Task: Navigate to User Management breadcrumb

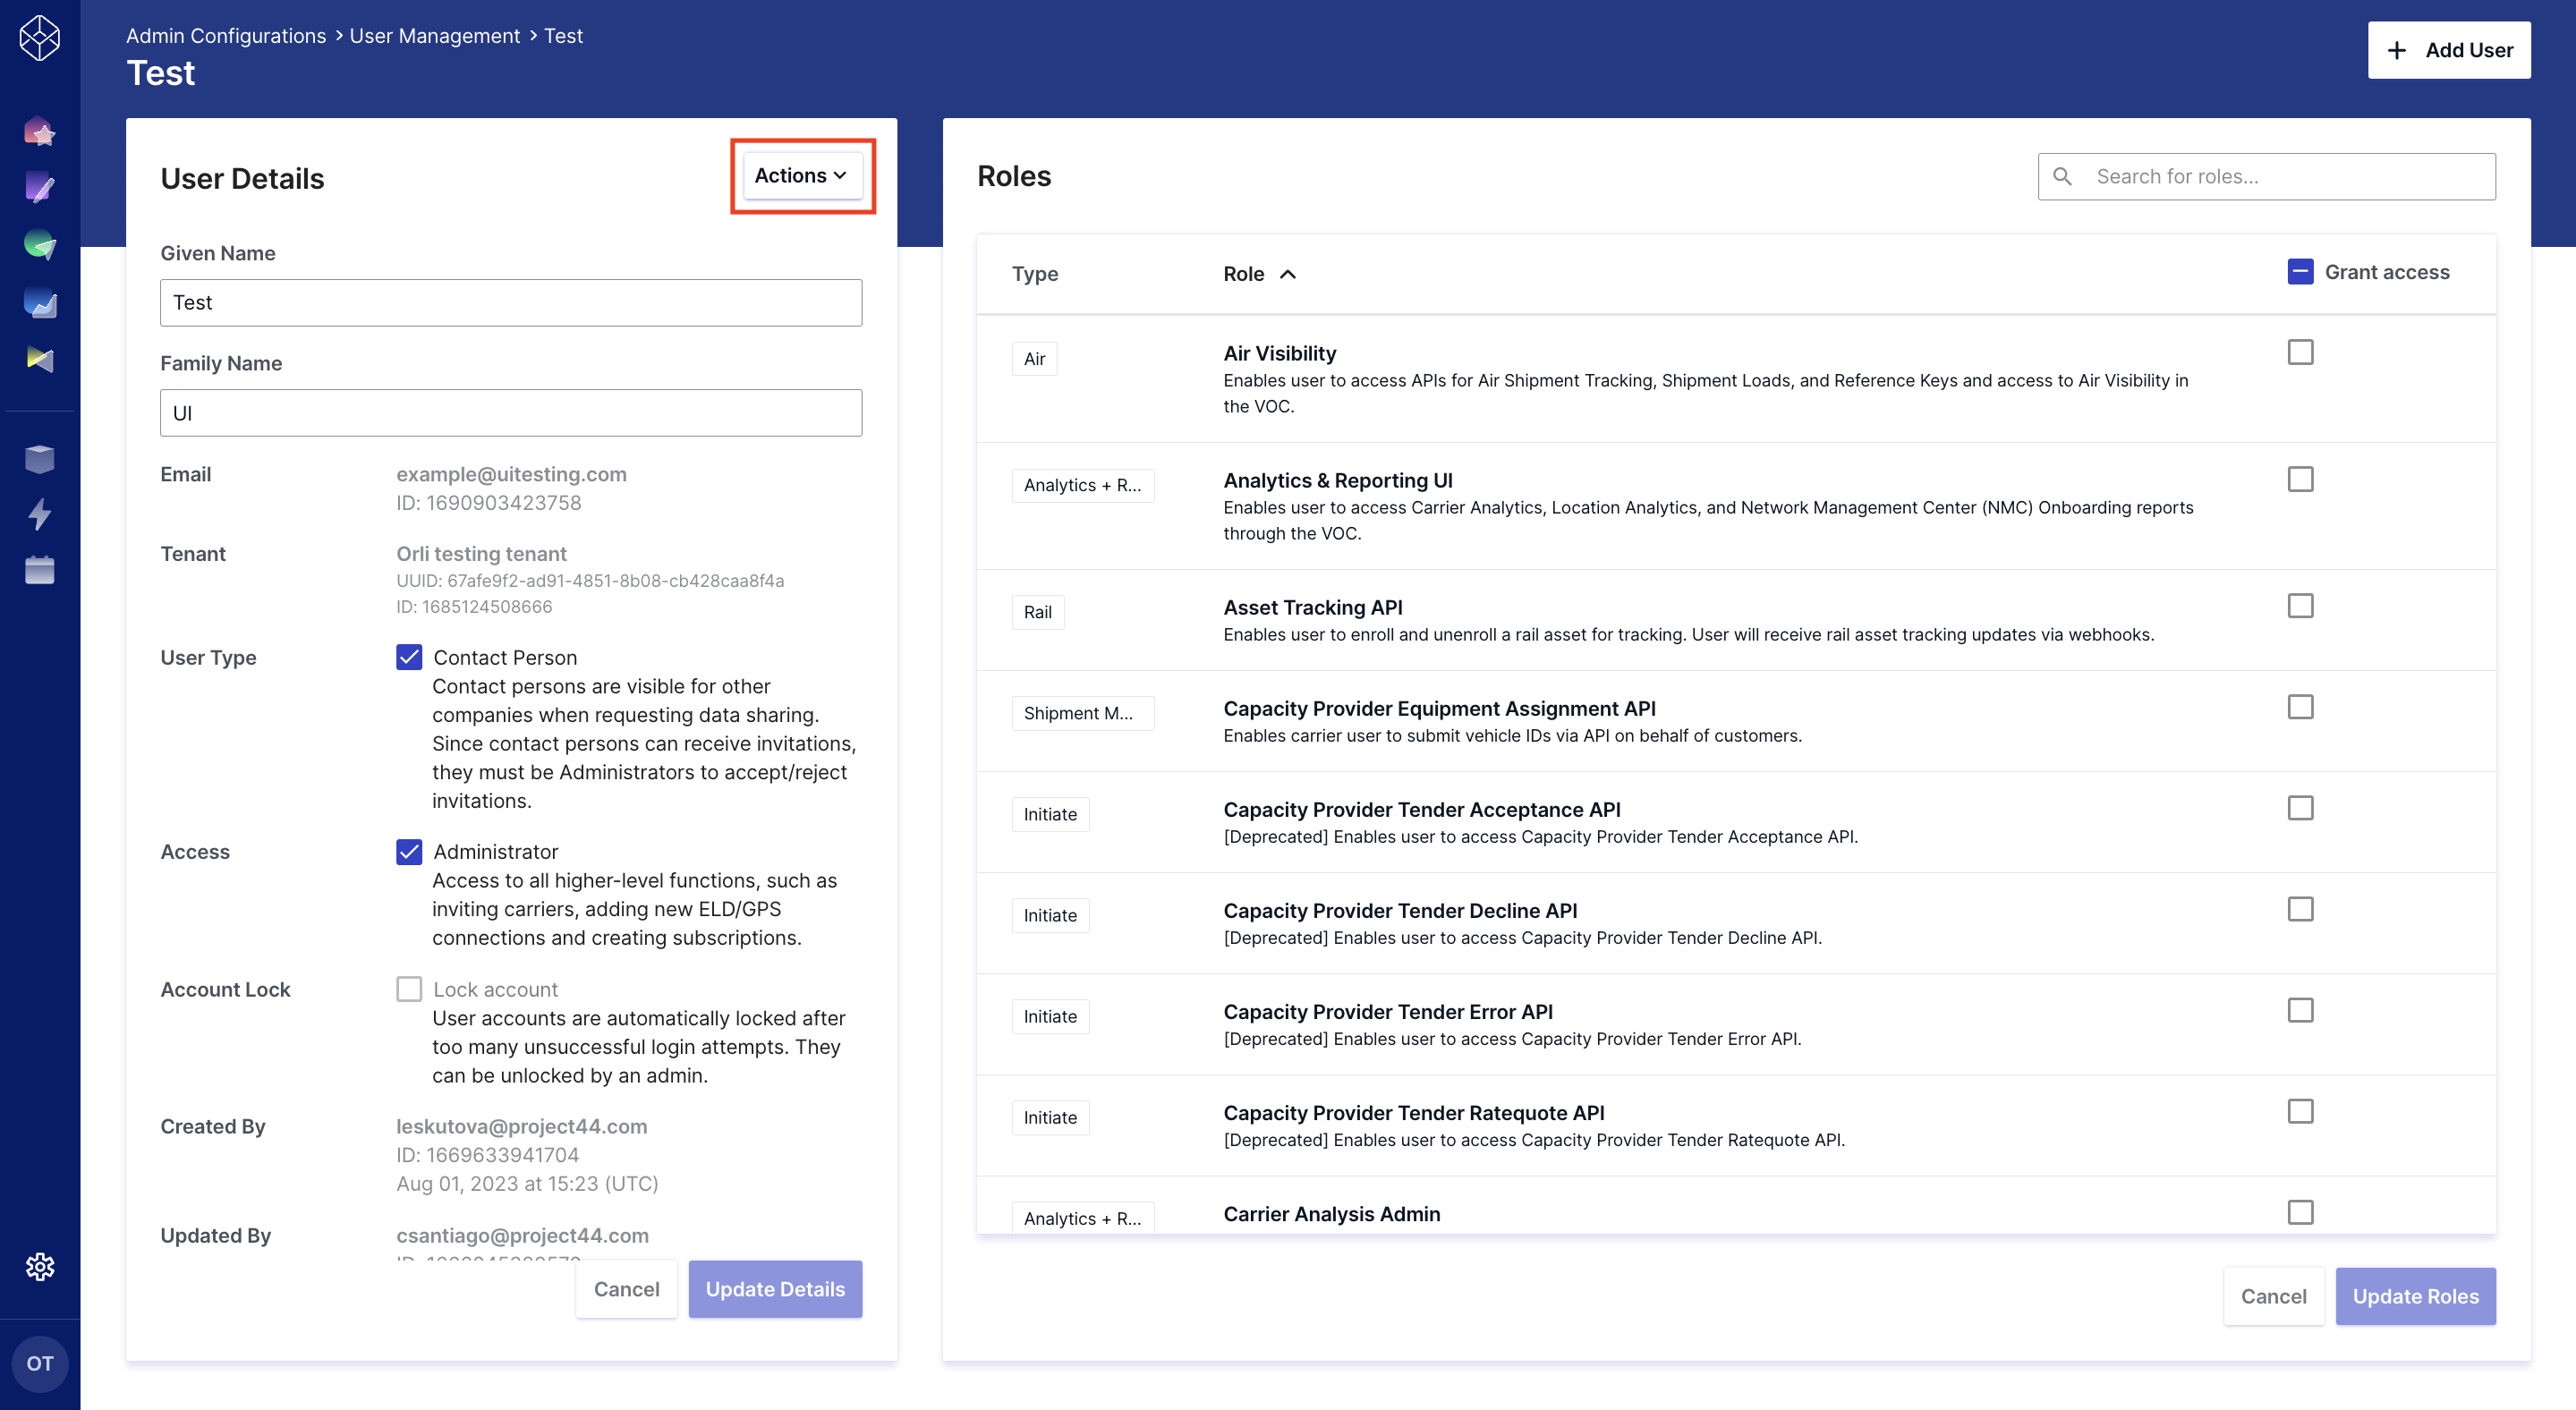Action: coord(435,35)
